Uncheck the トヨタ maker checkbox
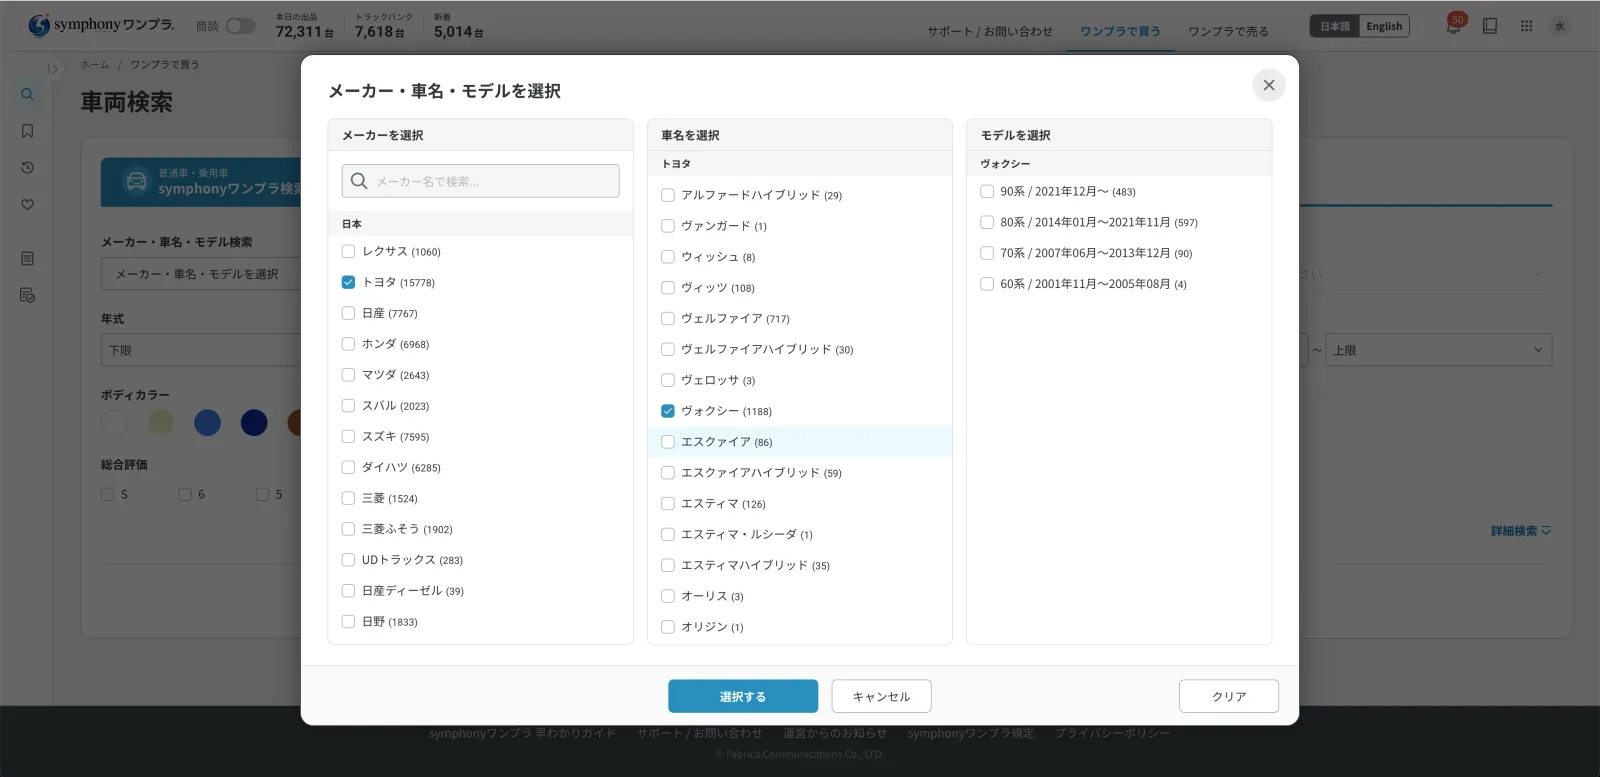 click(348, 282)
